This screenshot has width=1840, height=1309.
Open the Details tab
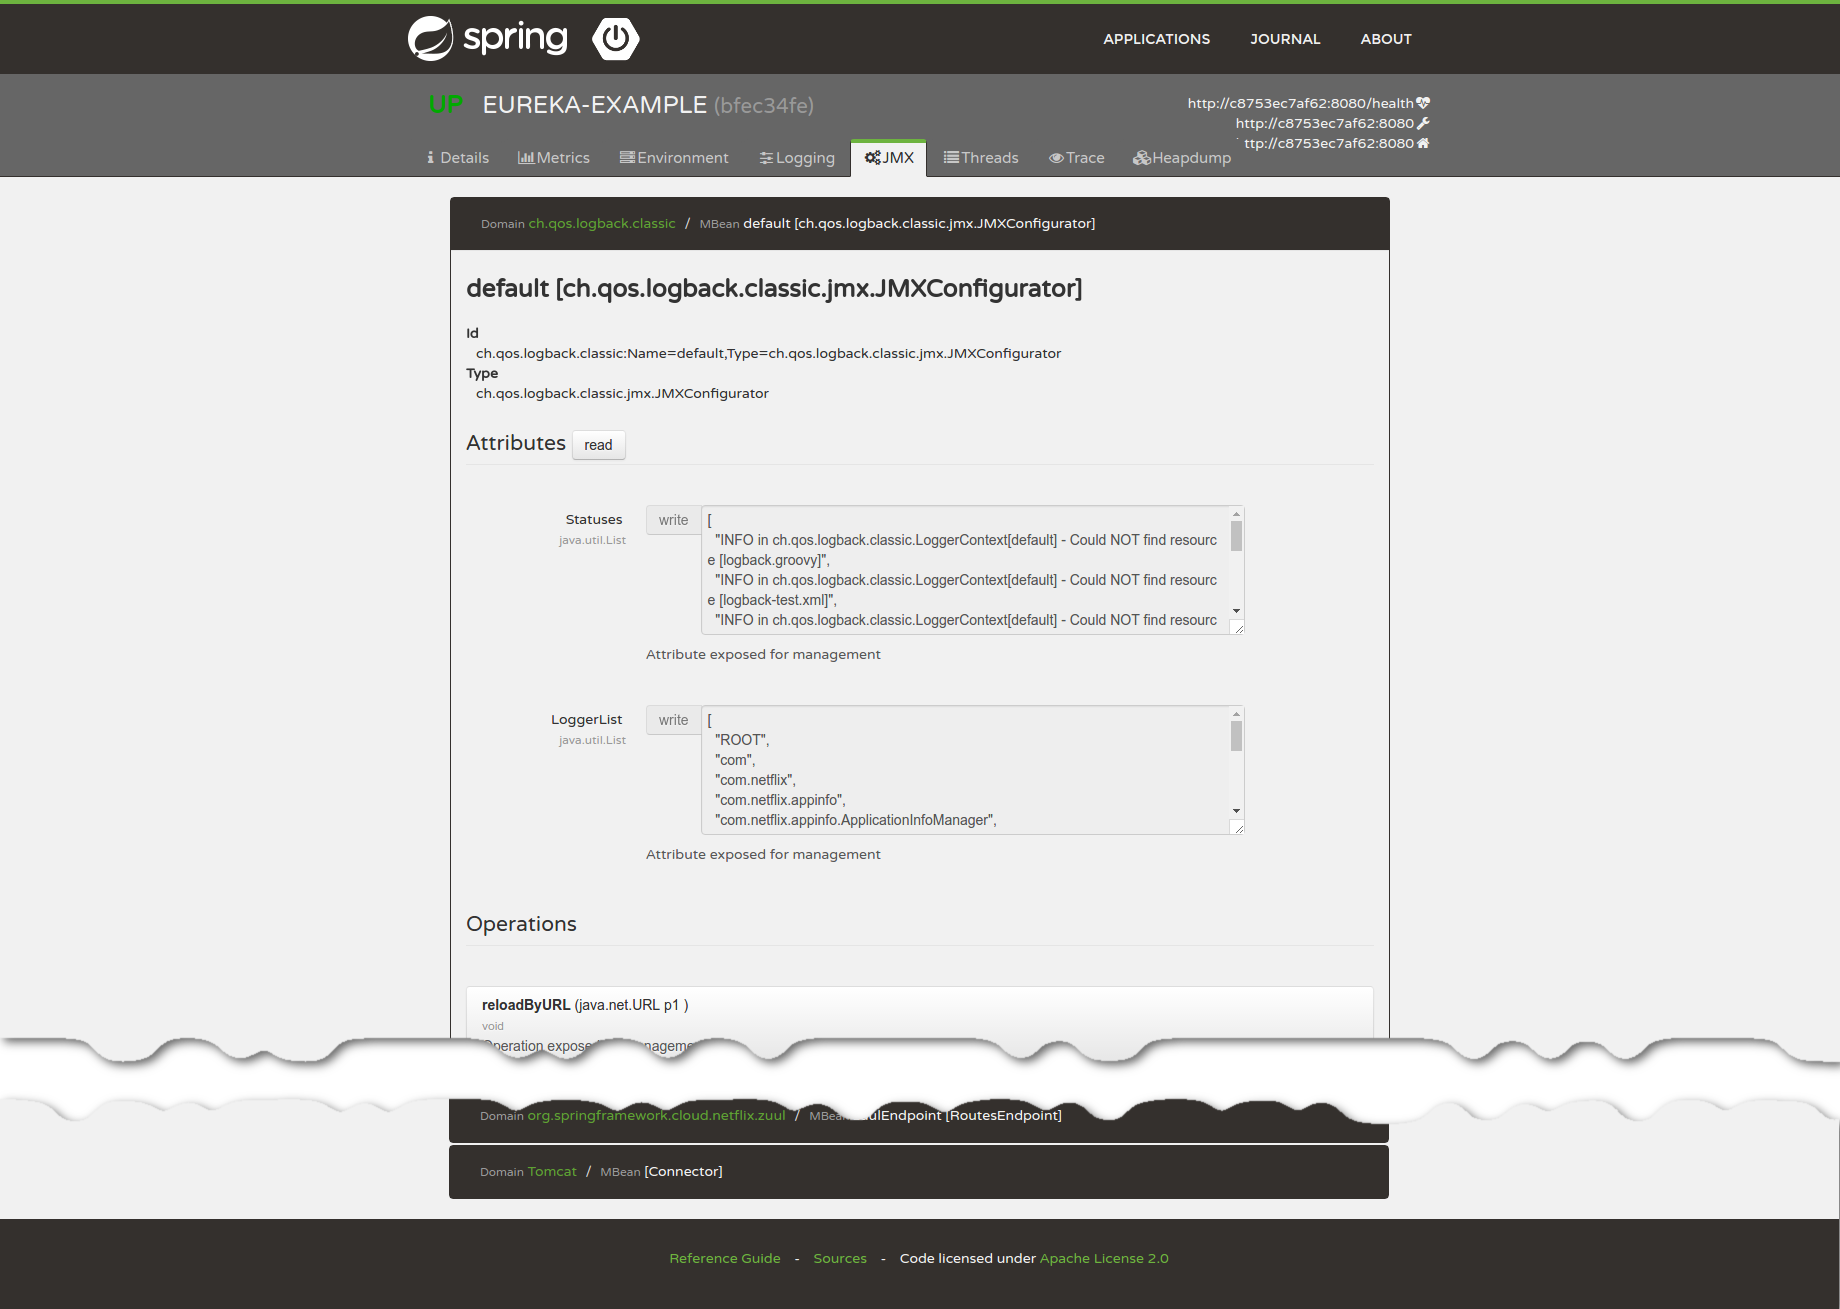[458, 158]
